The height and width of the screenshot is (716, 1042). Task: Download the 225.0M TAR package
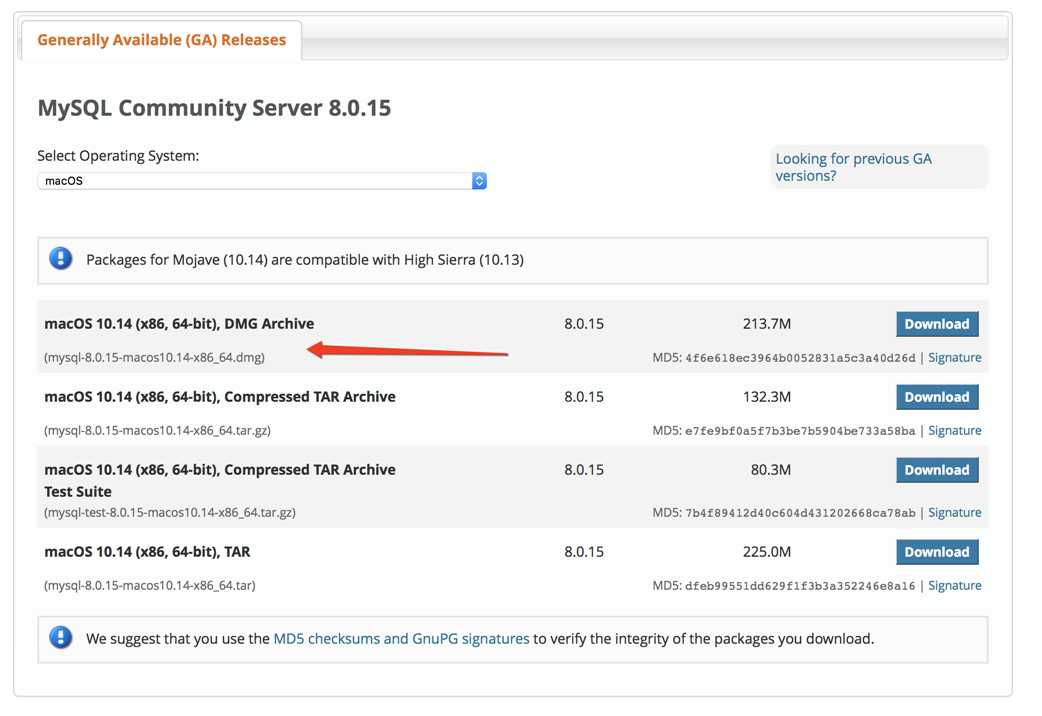(937, 552)
